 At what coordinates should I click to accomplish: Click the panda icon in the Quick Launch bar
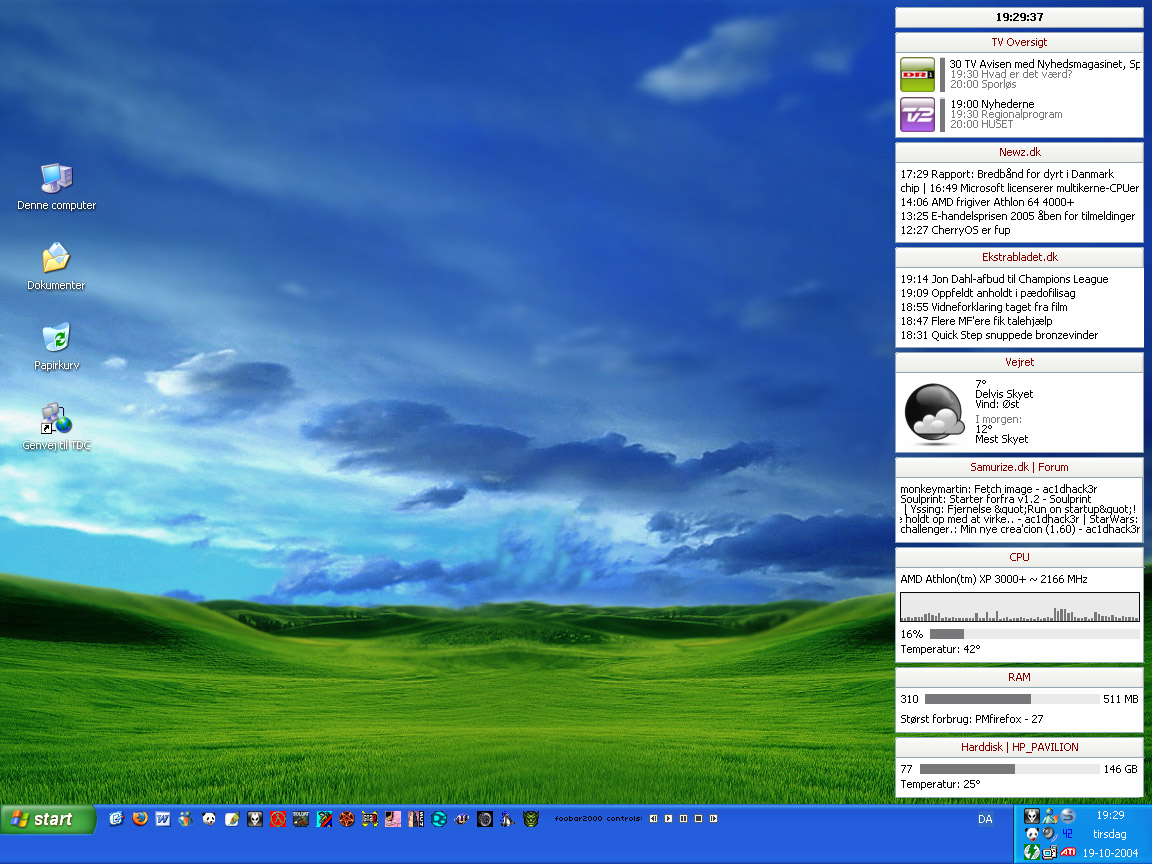tap(209, 818)
